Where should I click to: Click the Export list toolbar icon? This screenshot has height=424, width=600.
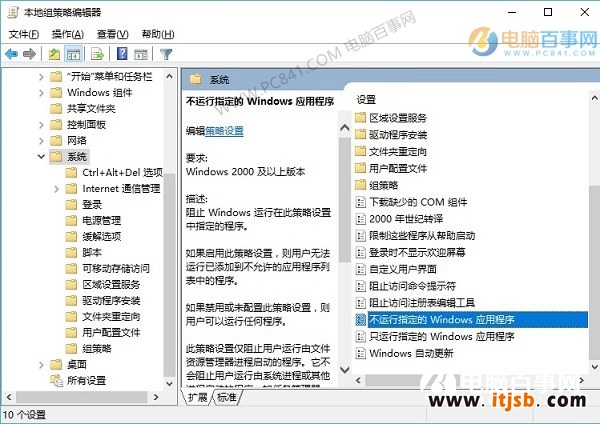(97, 54)
